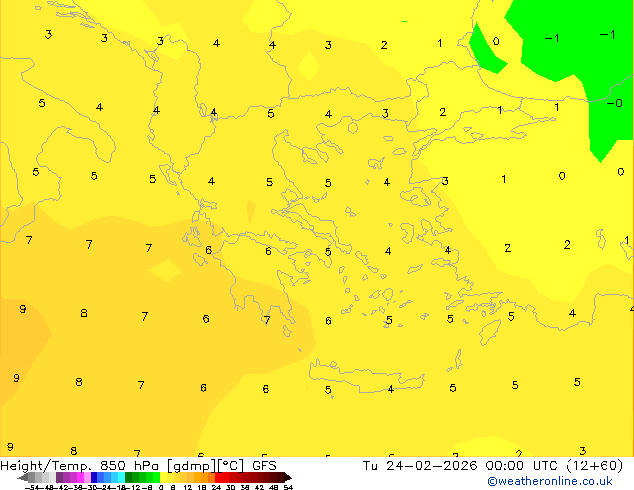Viewport: 634px width, 490px height.
Task: Pick the dark blue legend swatch
Action: tap(94, 477)
